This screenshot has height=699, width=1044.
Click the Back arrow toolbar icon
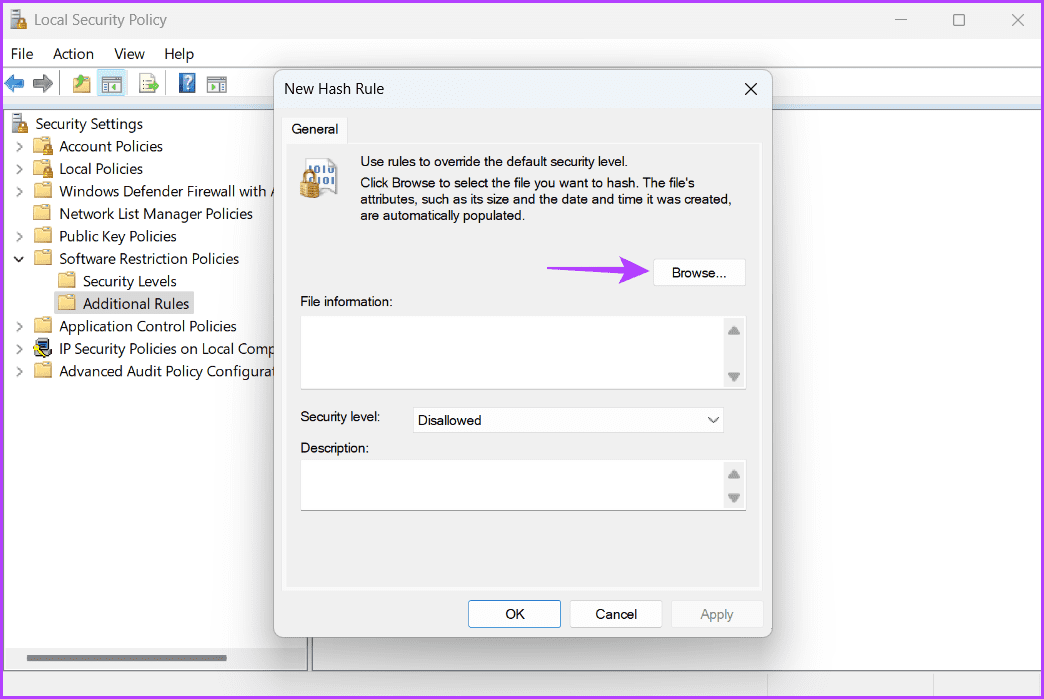[15, 84]
